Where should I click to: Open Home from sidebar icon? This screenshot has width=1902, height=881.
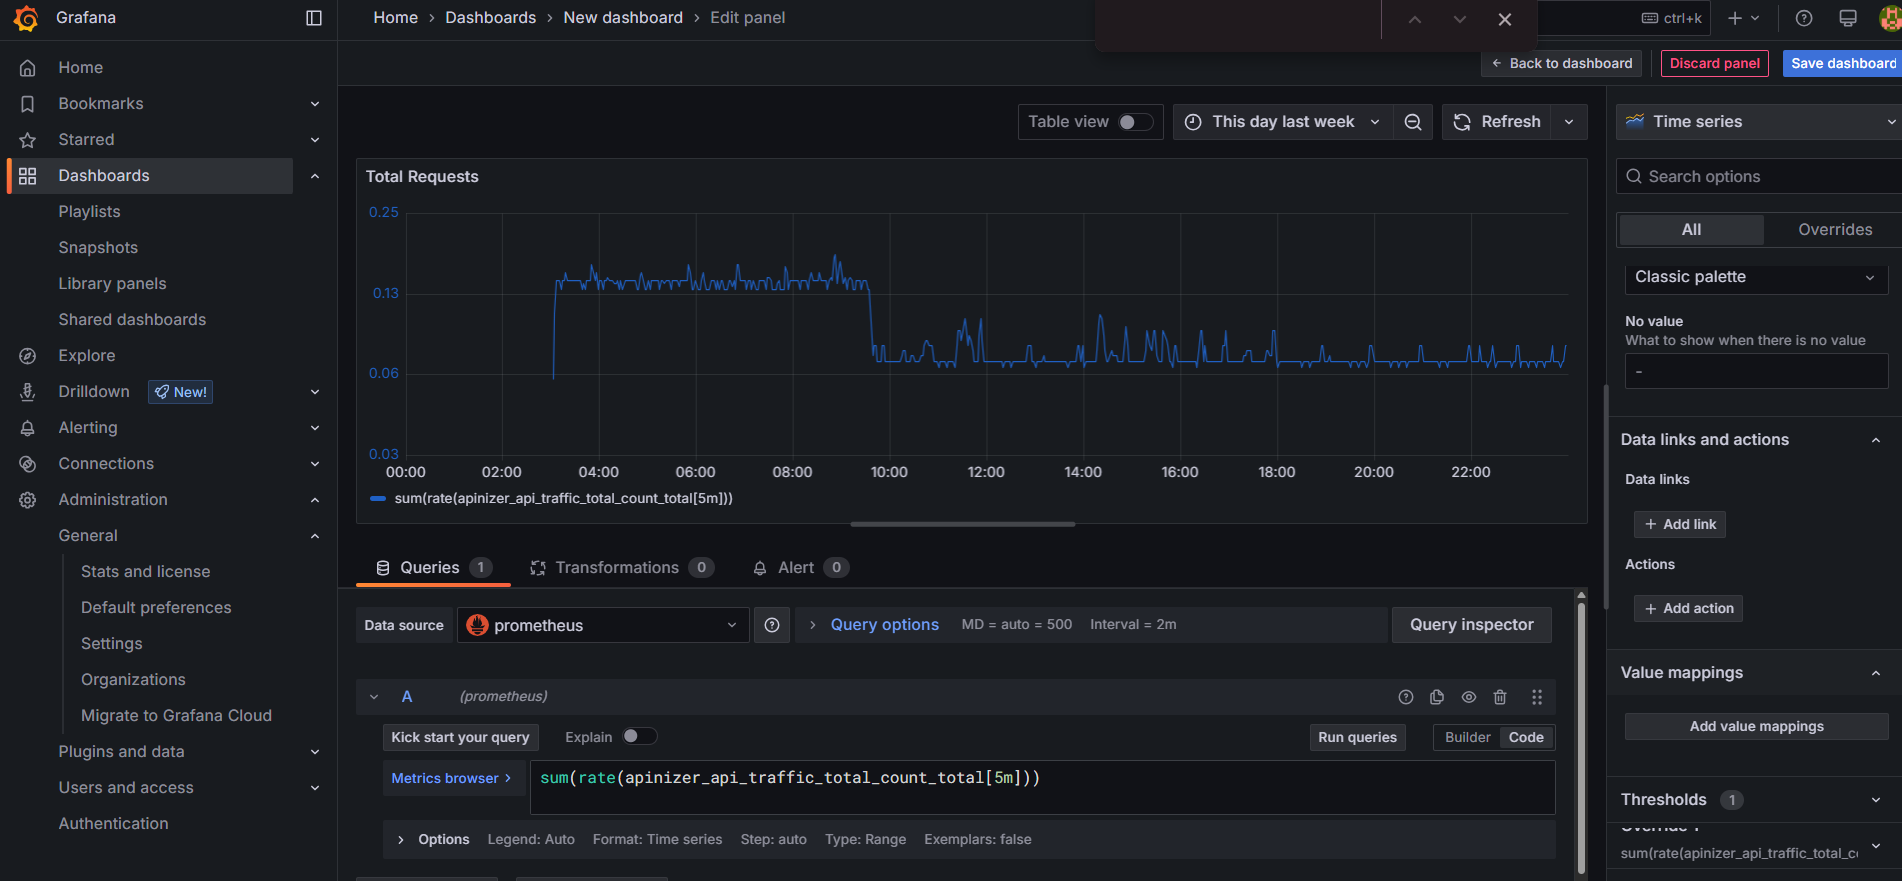[28, 68]
